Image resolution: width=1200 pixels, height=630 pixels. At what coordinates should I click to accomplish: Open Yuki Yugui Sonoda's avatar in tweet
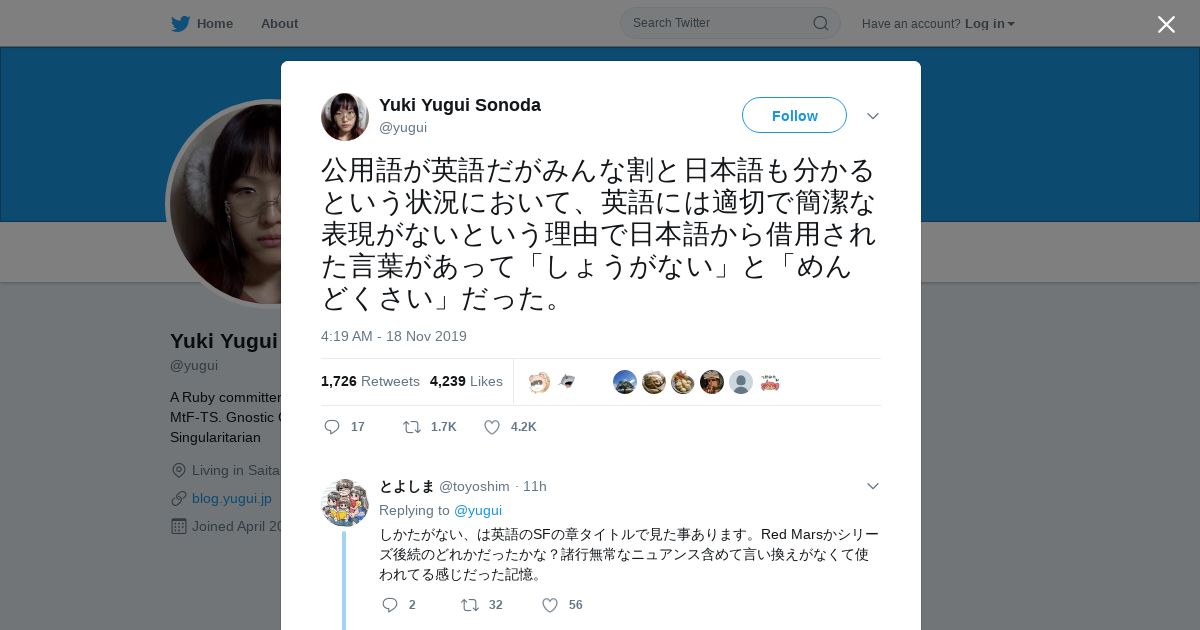345,117
